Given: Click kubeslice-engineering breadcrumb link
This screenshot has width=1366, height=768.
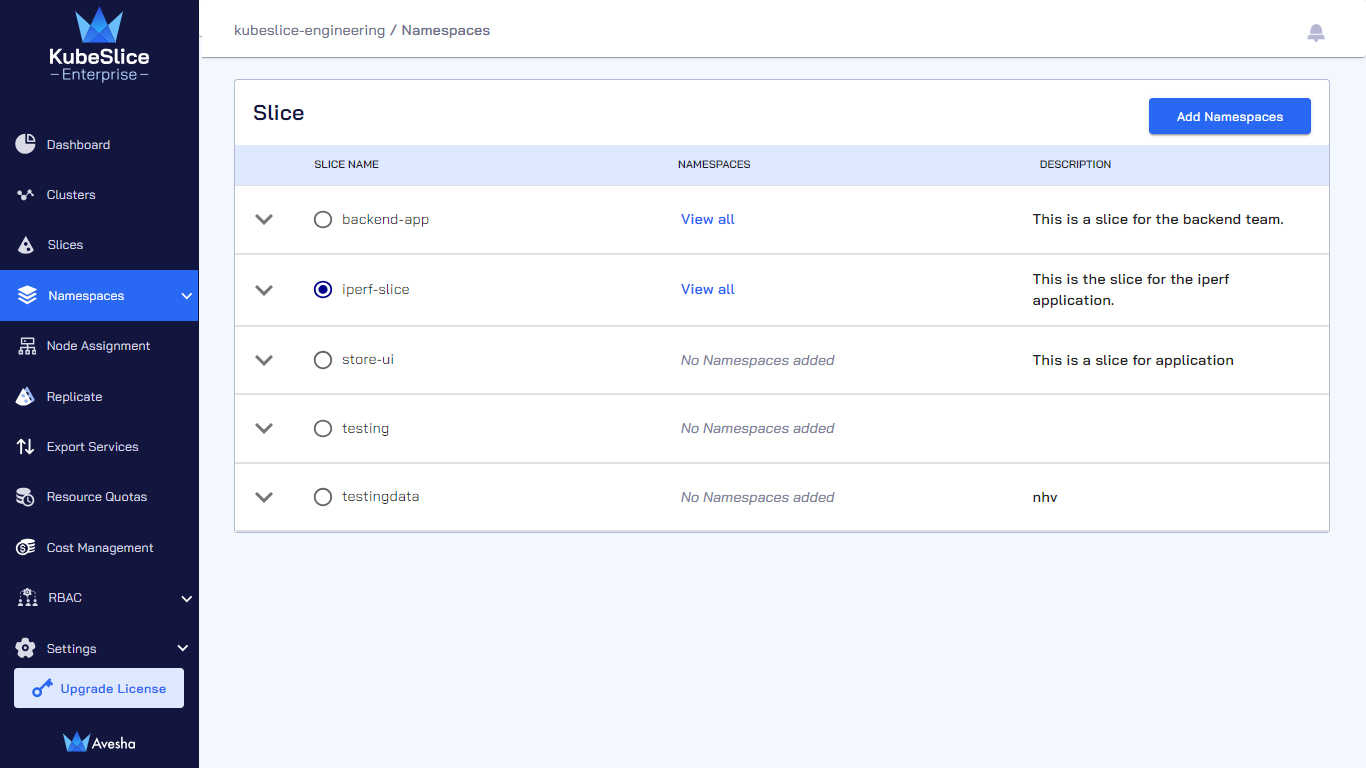Looking at the screenshot, I should (x=309, y=30).
